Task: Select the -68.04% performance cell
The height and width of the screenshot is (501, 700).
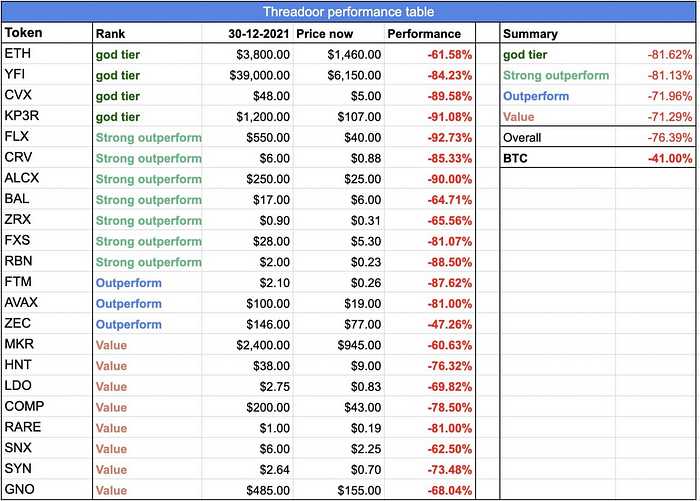Action: click(x=429, y=490)
